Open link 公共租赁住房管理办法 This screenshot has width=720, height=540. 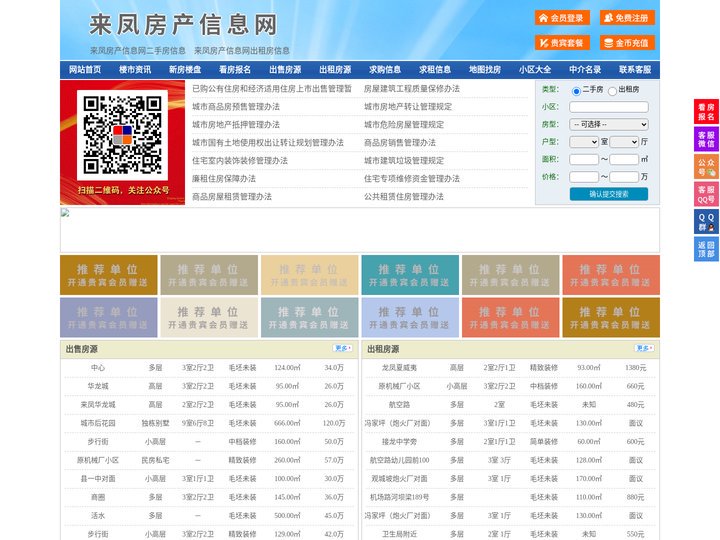click(x=404, y=197)
